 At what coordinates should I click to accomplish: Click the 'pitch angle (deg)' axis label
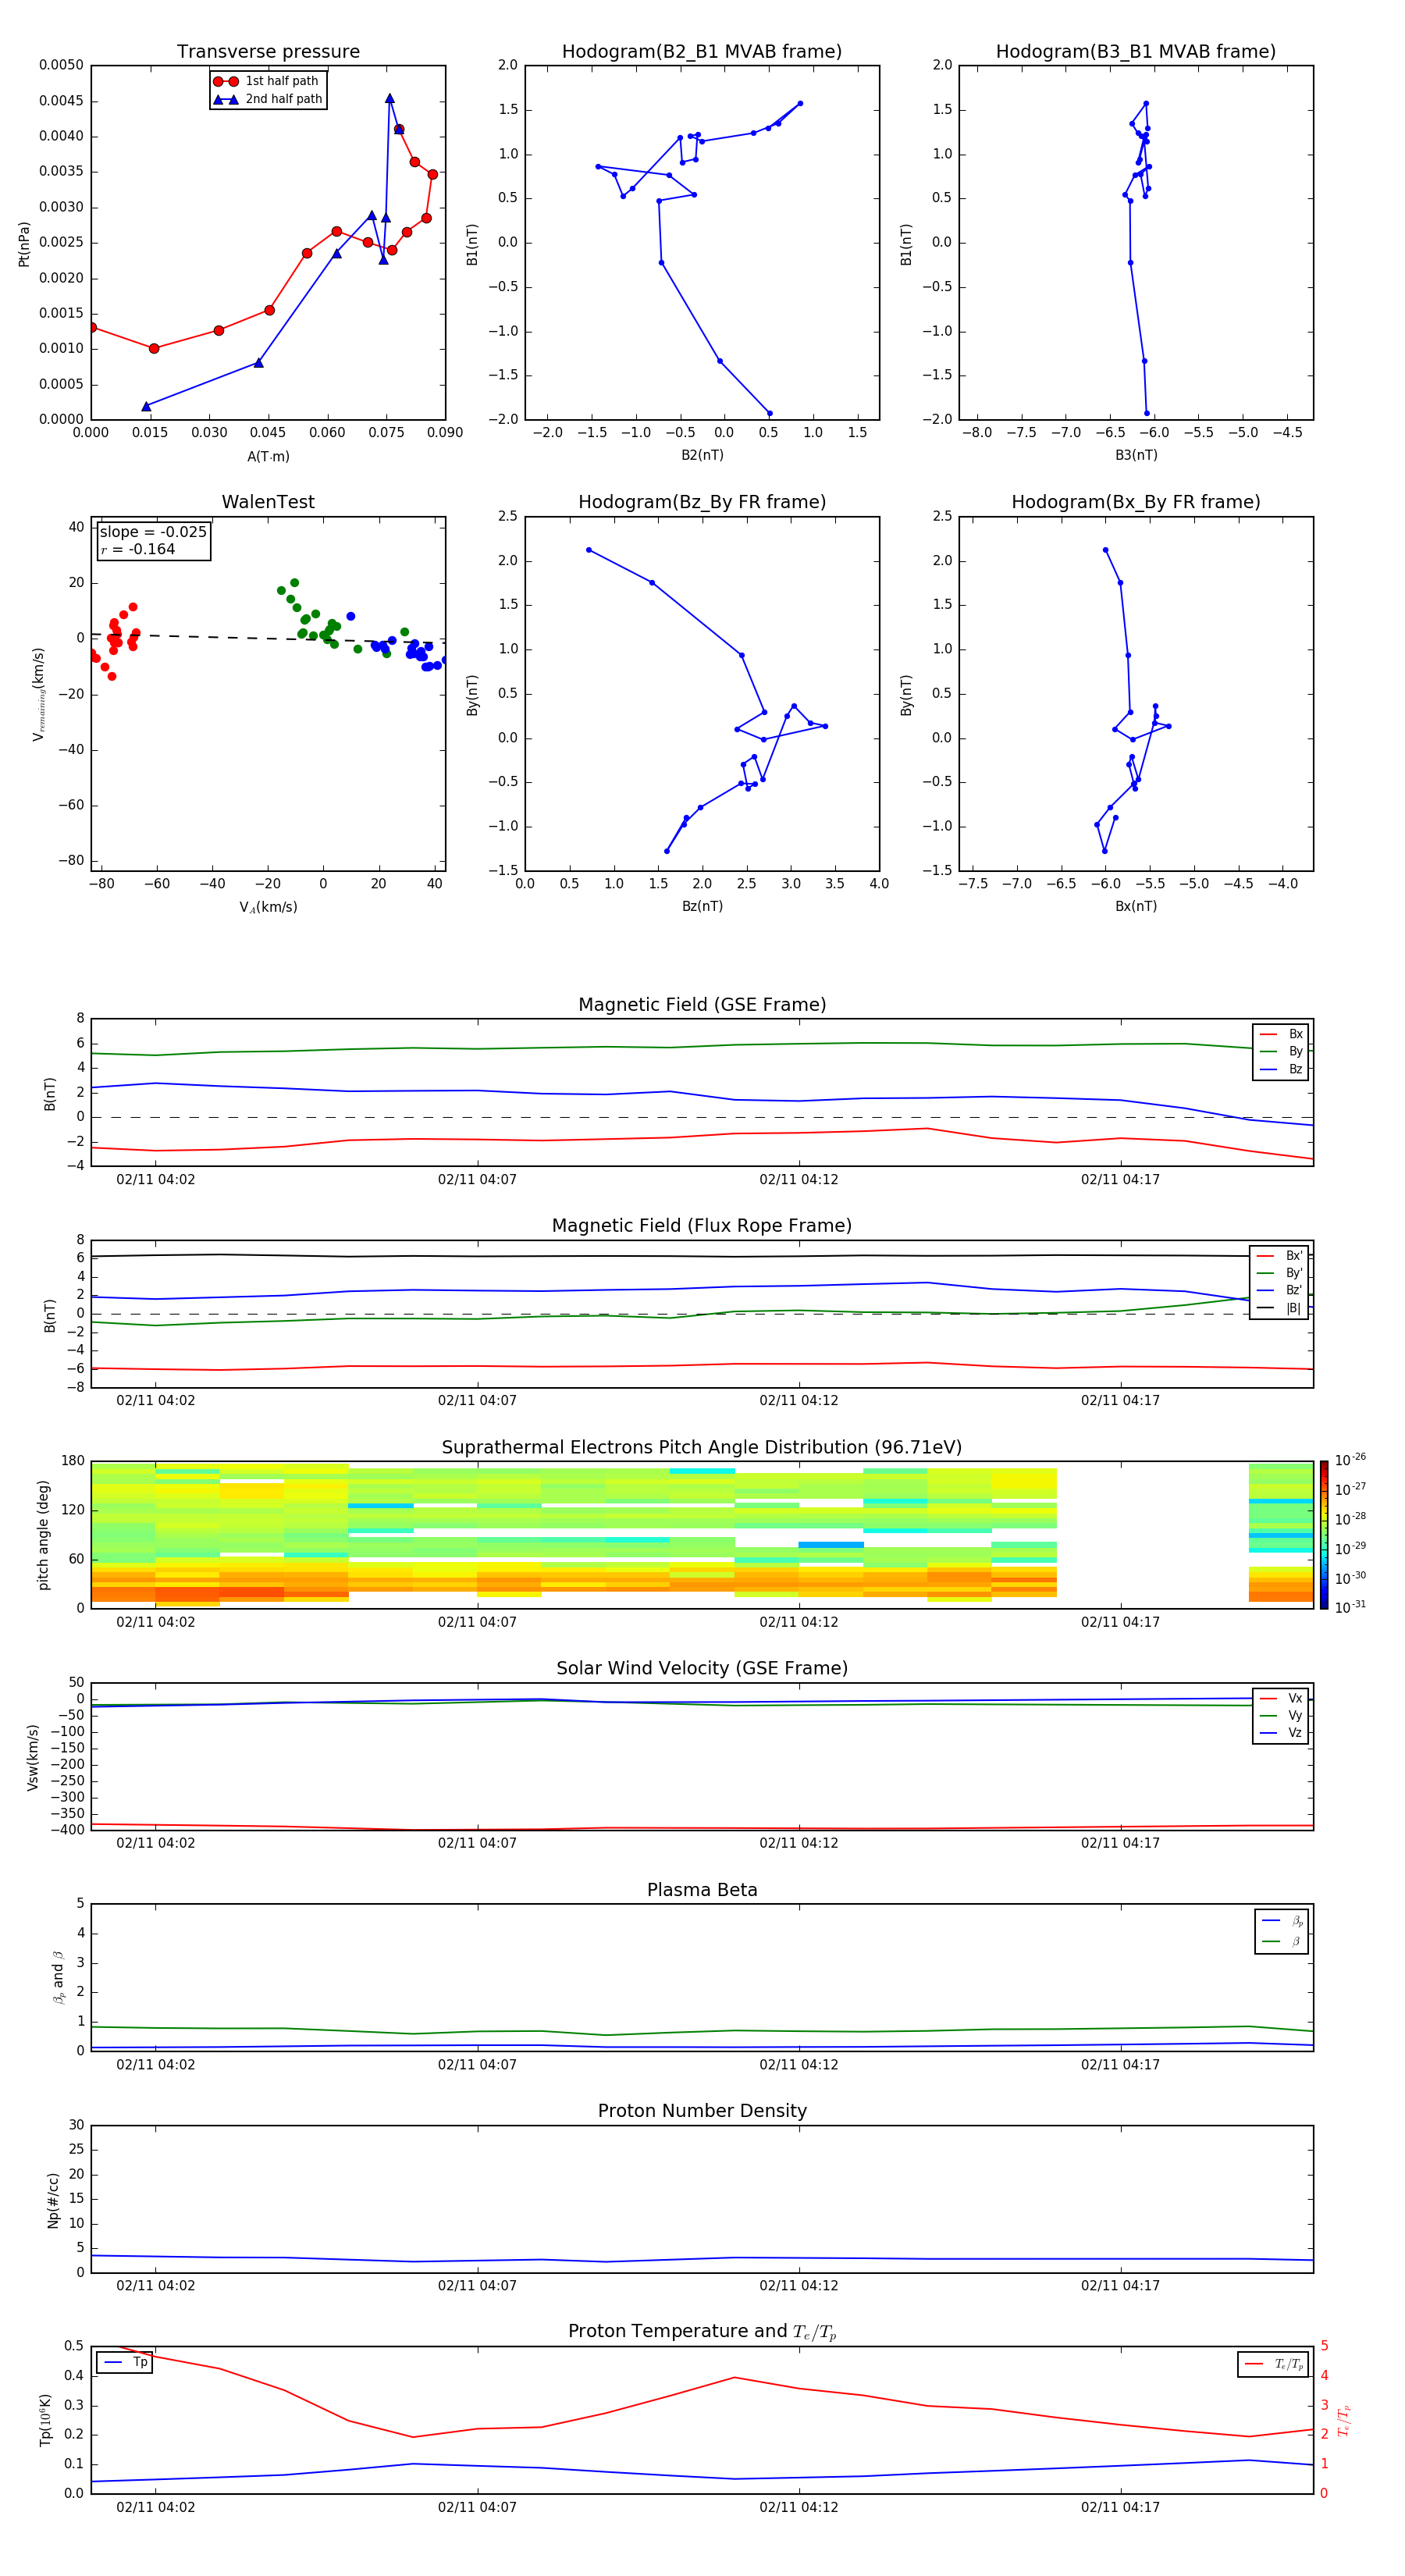pos(43,1535)
